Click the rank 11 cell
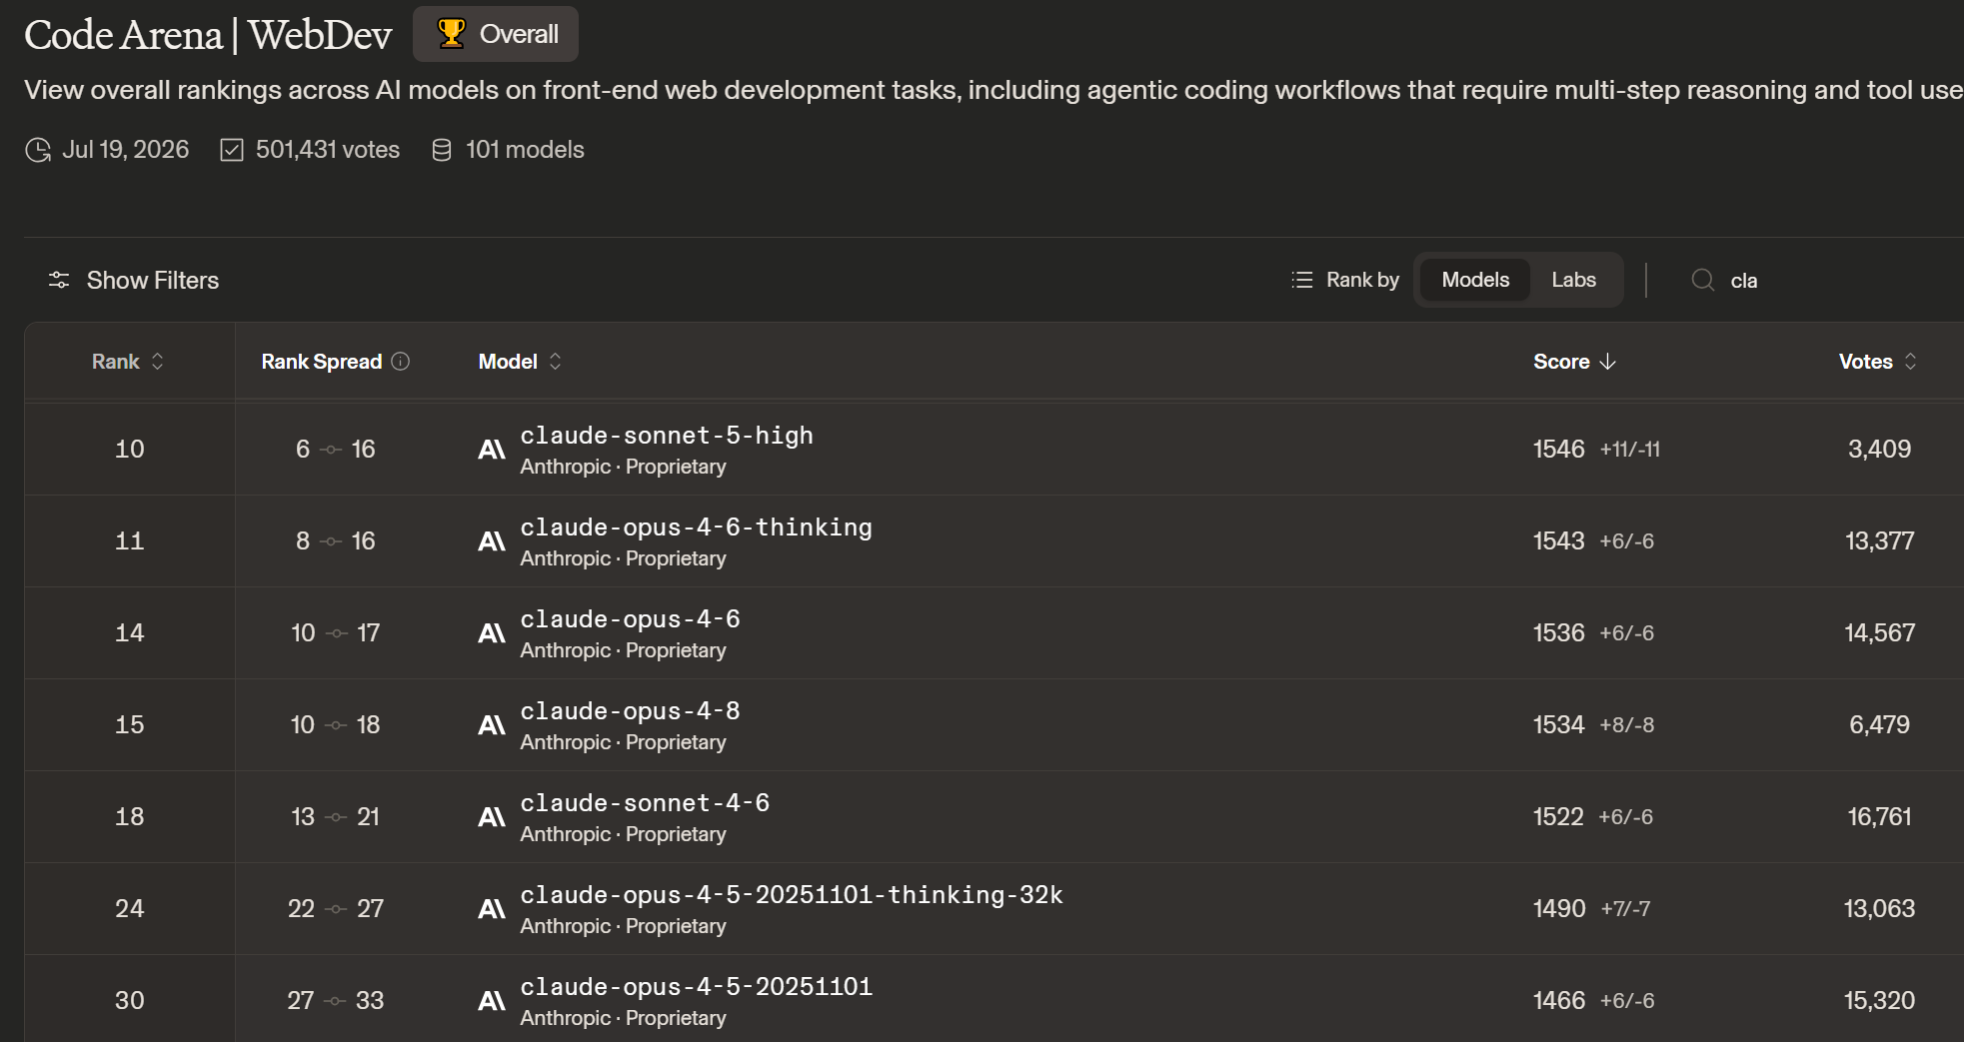1964x1042 pixels. [x=130, y=541]
